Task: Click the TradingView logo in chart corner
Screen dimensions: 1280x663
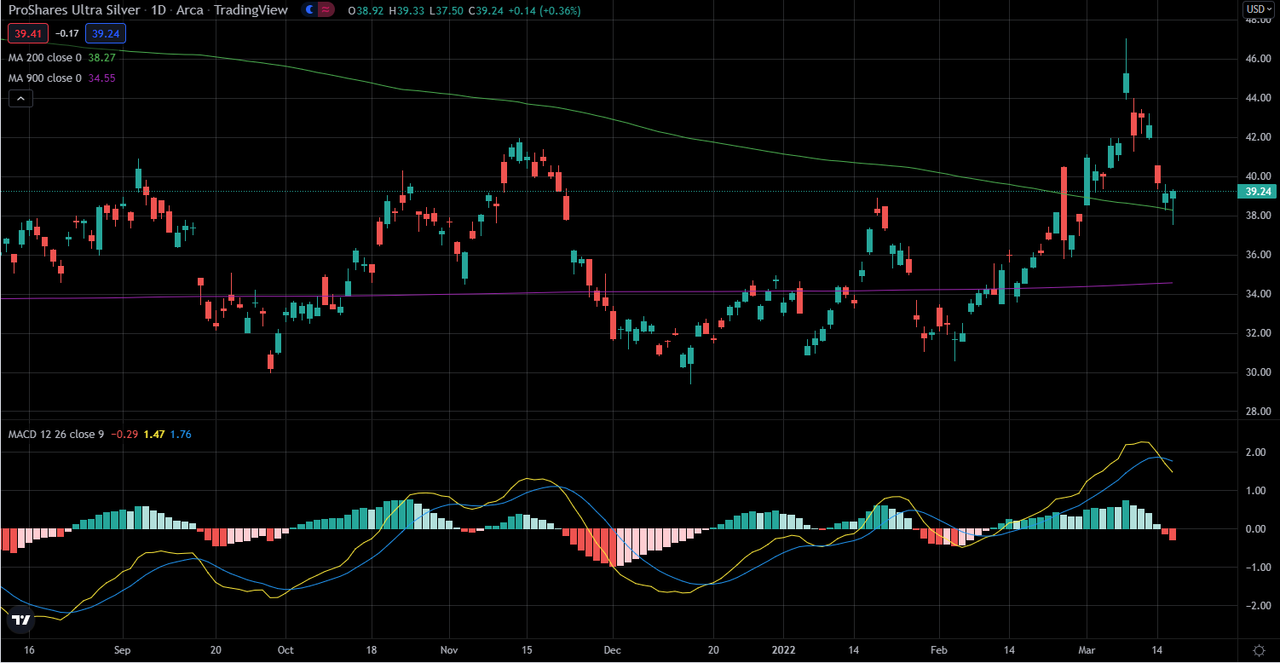Action: click(20, 620)
